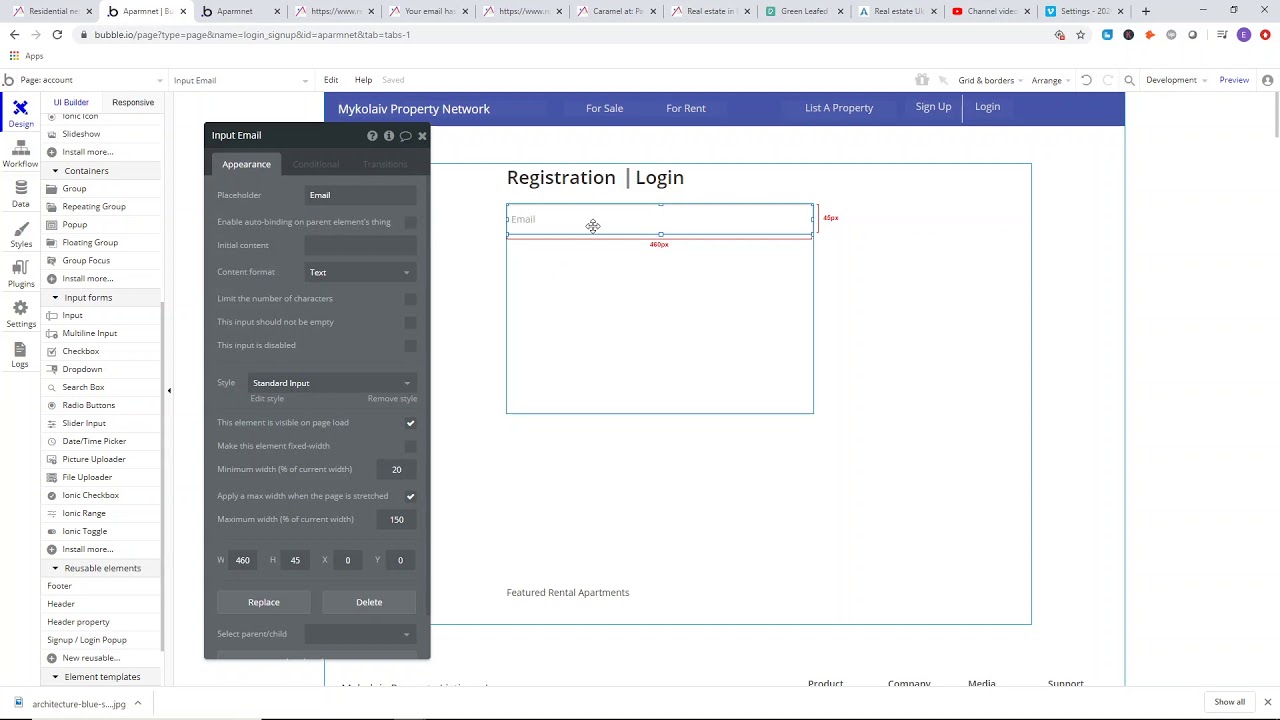Uncheck 'Apply a max width when page is stretched'
This screenshot has width=1280, height=720.
click(410, 496)
